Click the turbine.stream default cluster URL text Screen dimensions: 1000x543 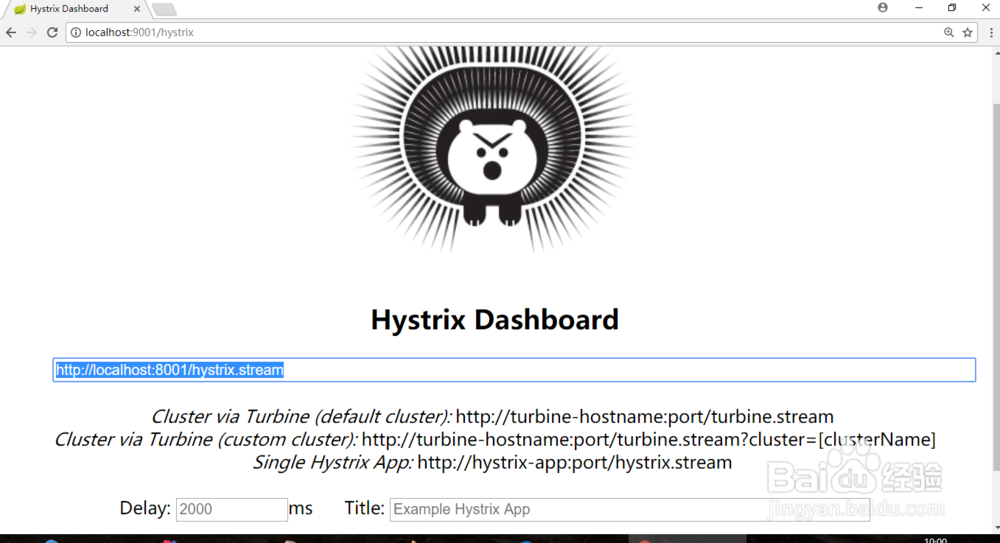click(644, 417)
